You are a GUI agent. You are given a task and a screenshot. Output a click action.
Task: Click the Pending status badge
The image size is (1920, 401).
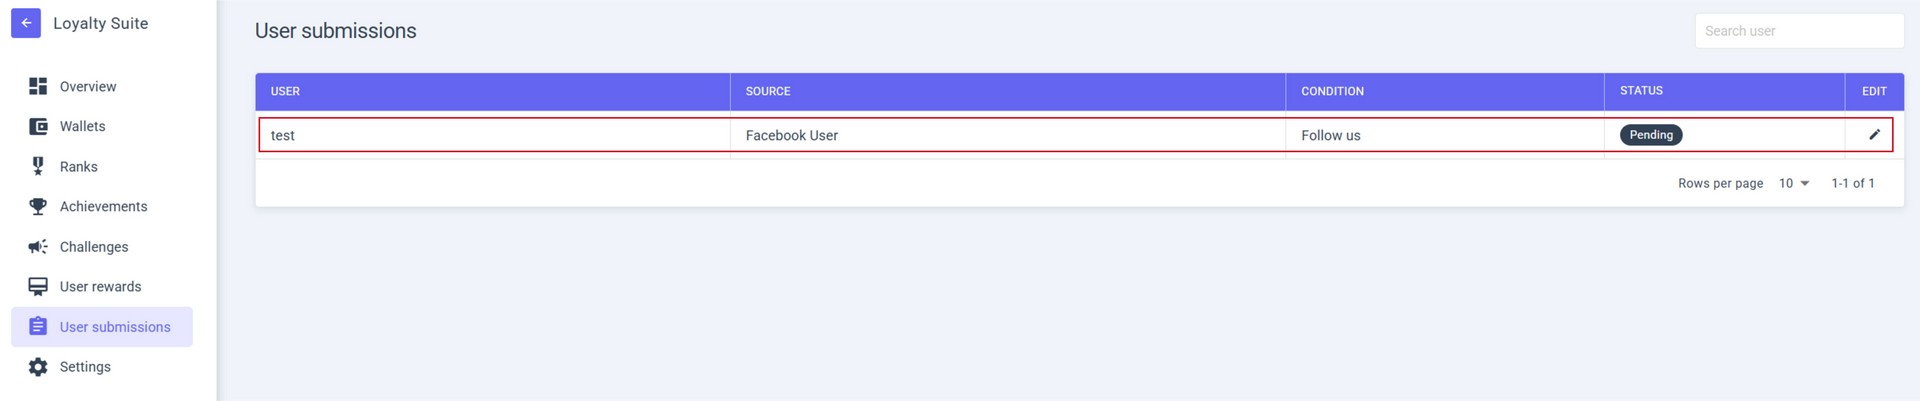pyautogui.click(x=1650, y=135)
